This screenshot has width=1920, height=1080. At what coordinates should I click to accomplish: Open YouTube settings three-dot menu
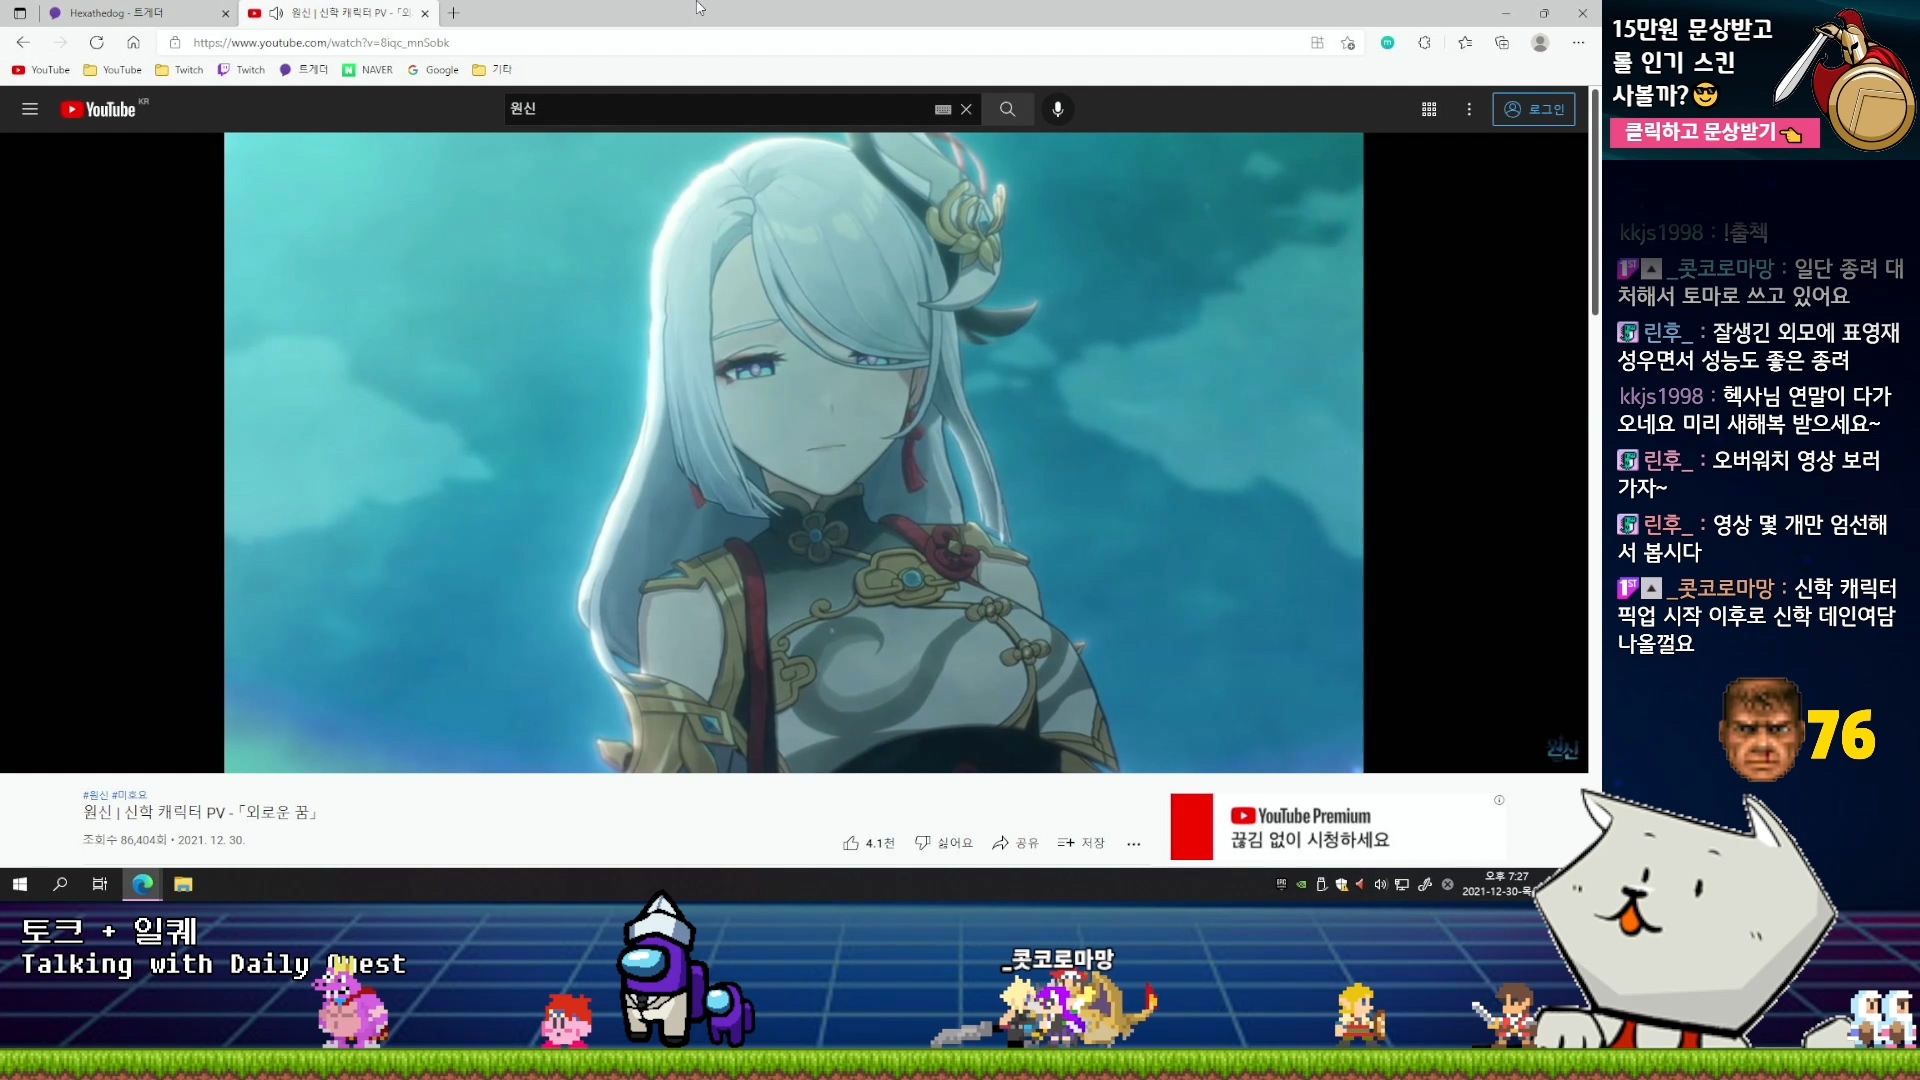tap(1469, 109)
